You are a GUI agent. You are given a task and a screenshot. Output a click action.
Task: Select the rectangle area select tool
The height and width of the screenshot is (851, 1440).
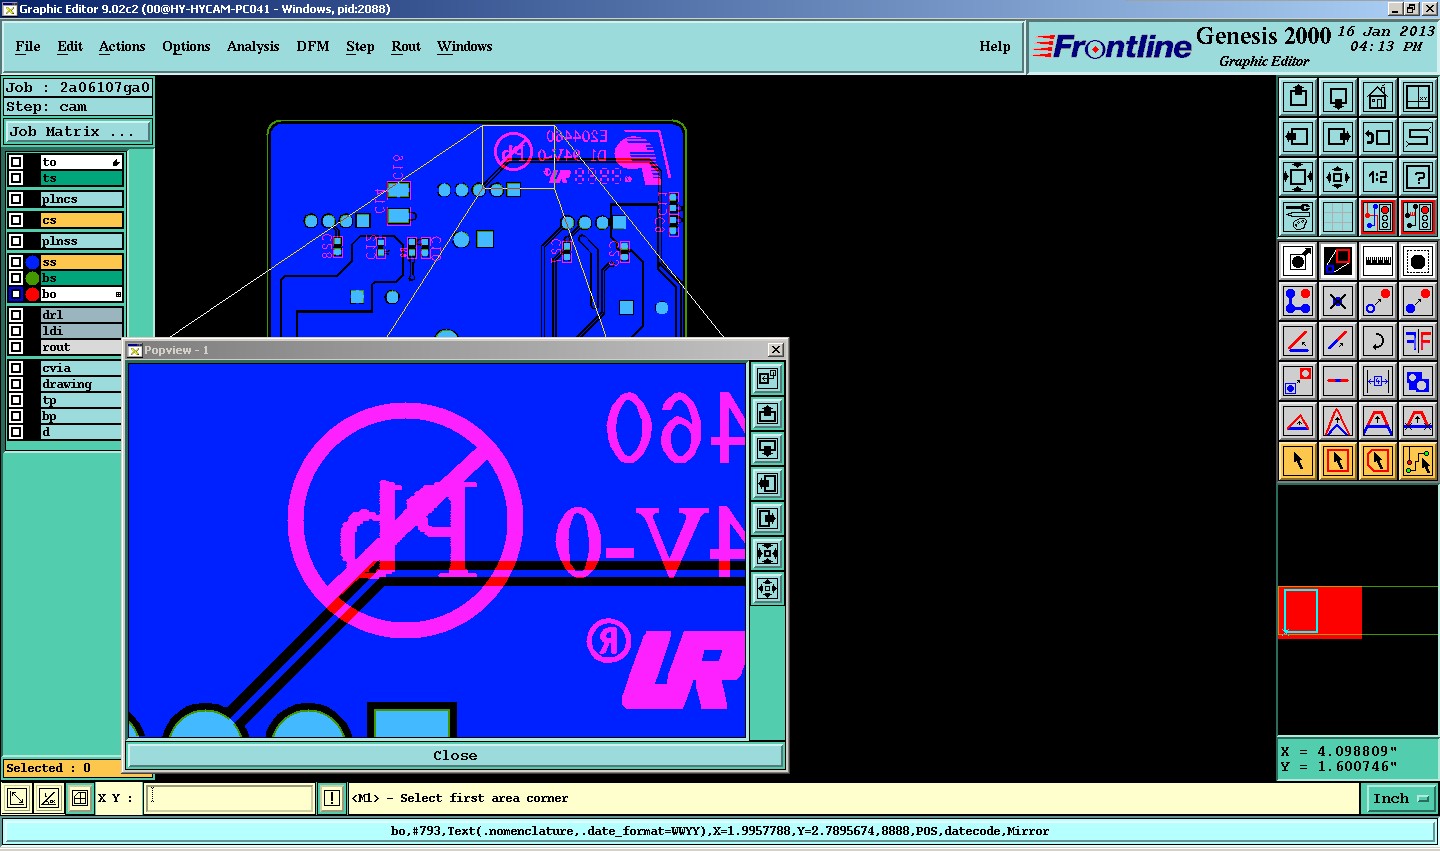click(1338, 461)
